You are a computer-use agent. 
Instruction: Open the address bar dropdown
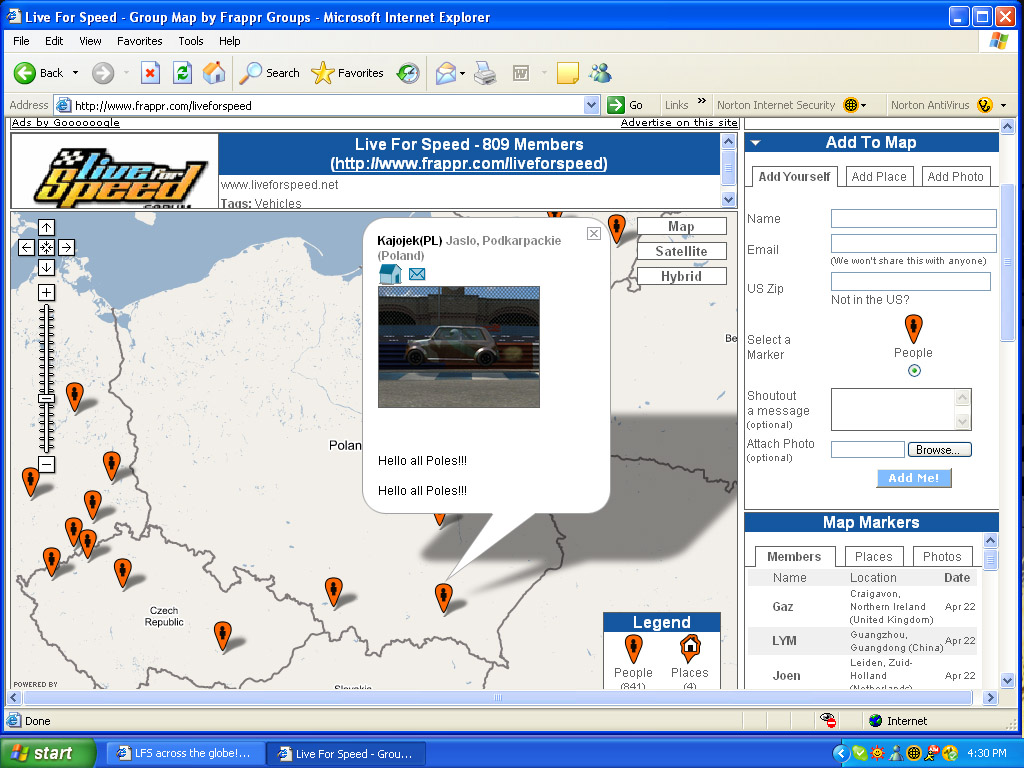coord(592,105)
